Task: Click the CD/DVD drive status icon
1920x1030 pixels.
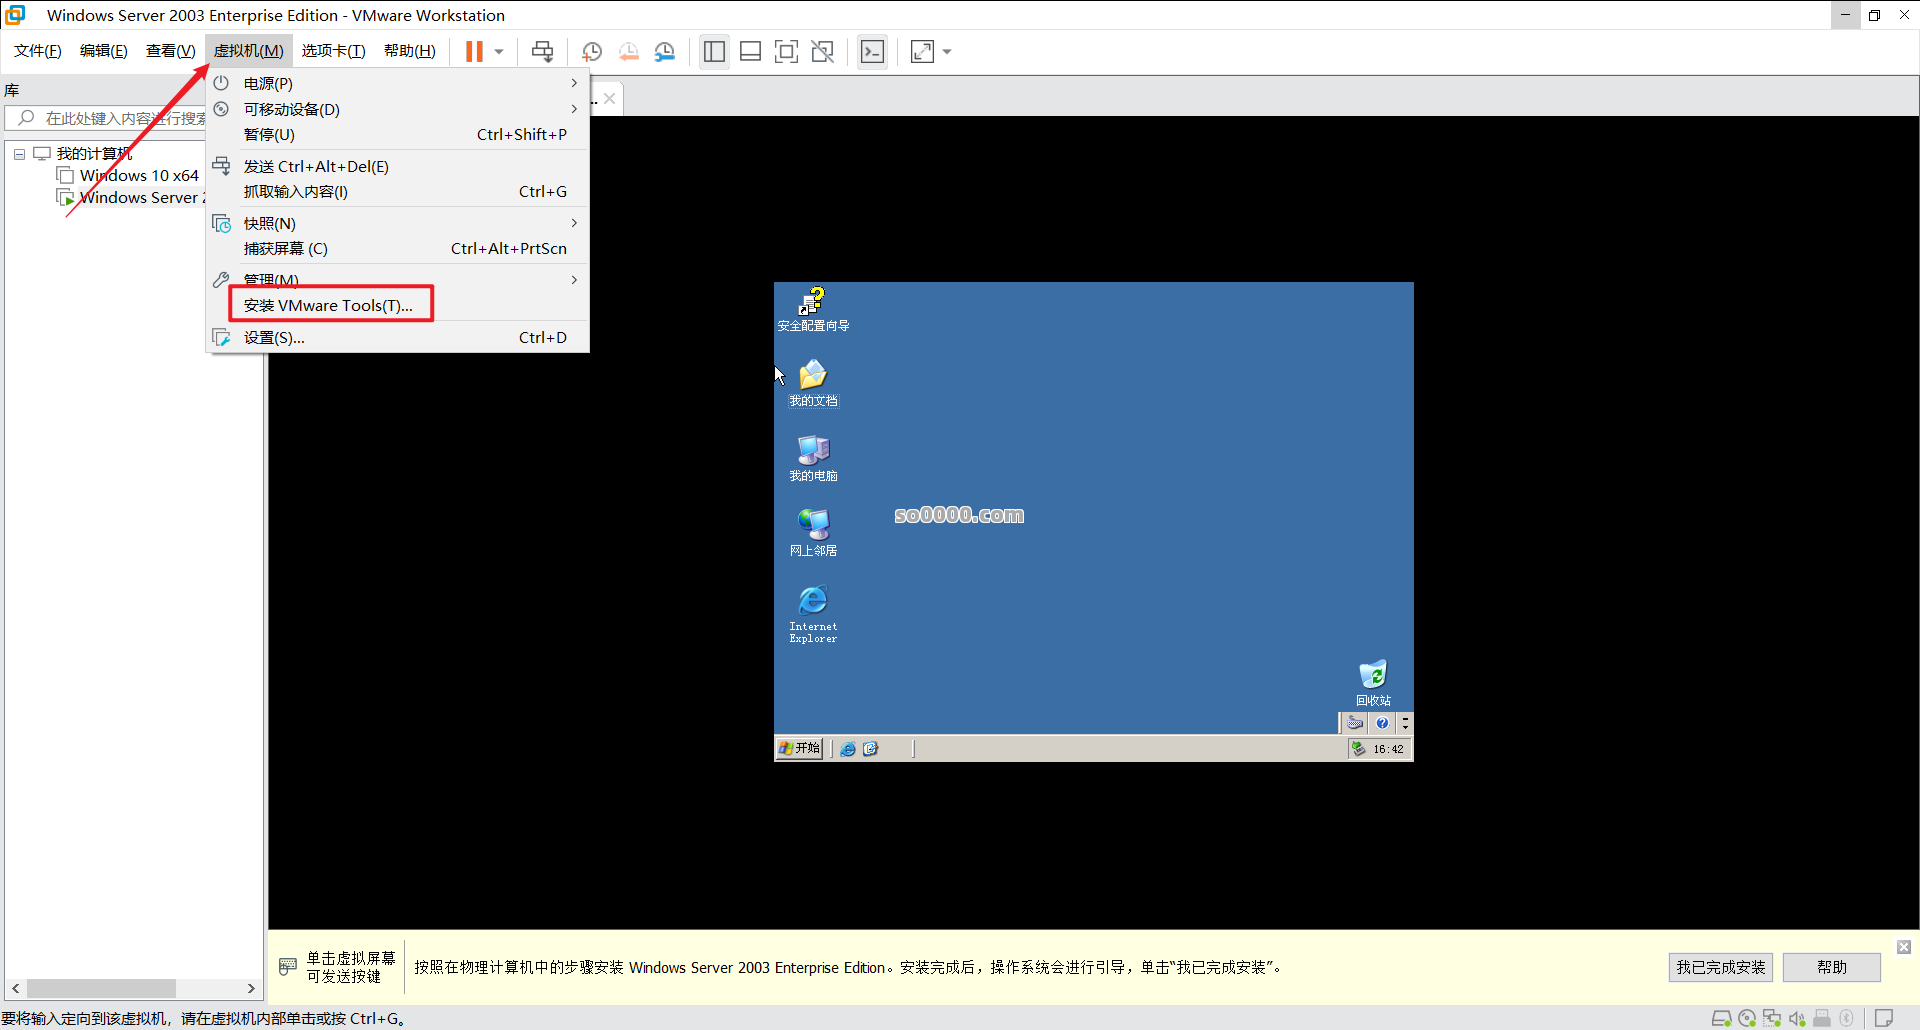Action: [1747, 1018]
